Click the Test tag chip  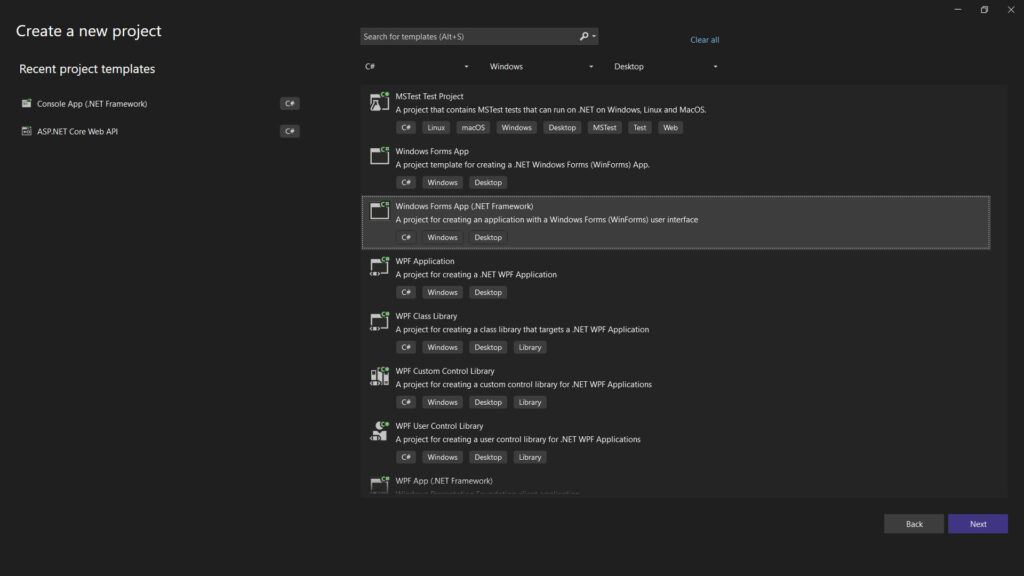click(x=639, y=128)
